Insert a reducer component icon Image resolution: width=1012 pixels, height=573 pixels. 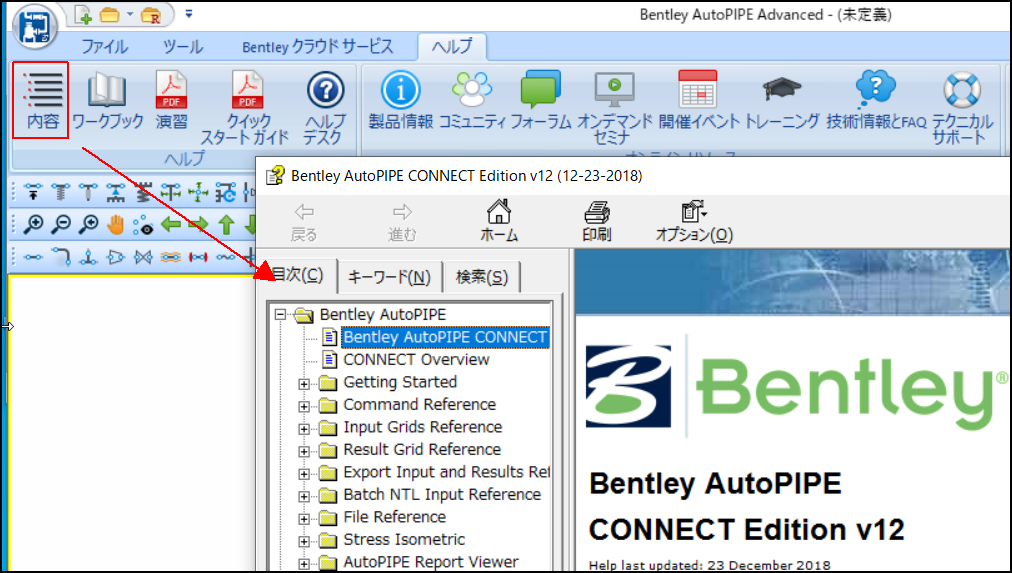coord(116,257)
